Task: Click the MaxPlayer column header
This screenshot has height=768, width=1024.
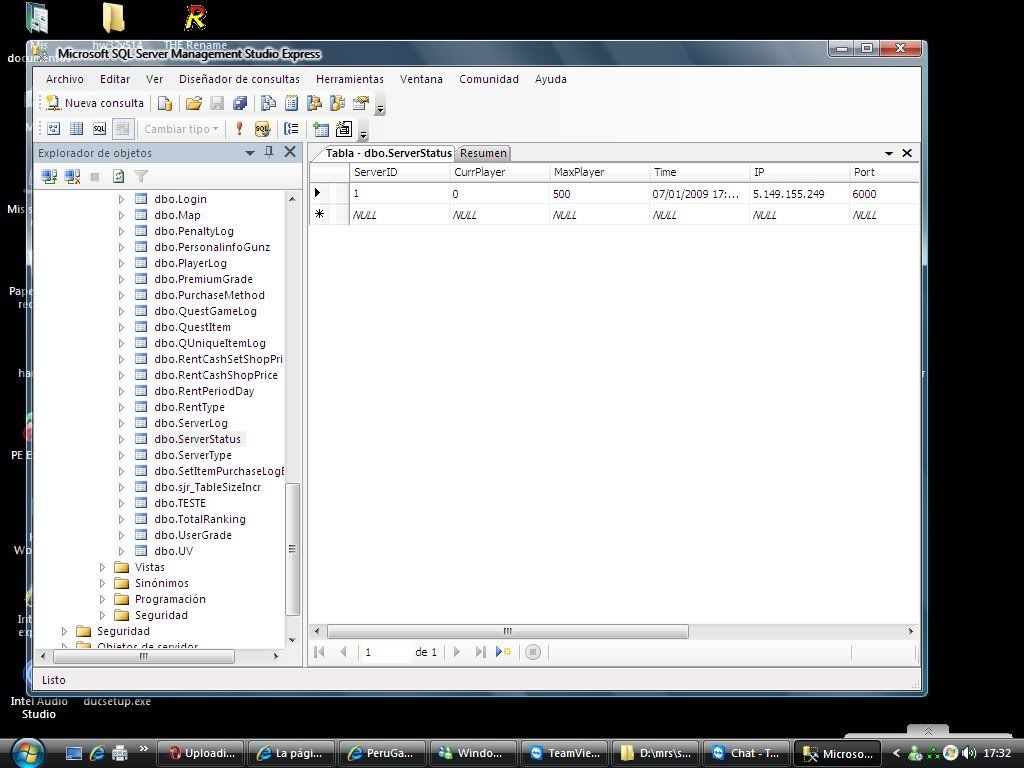Action: 599,172
